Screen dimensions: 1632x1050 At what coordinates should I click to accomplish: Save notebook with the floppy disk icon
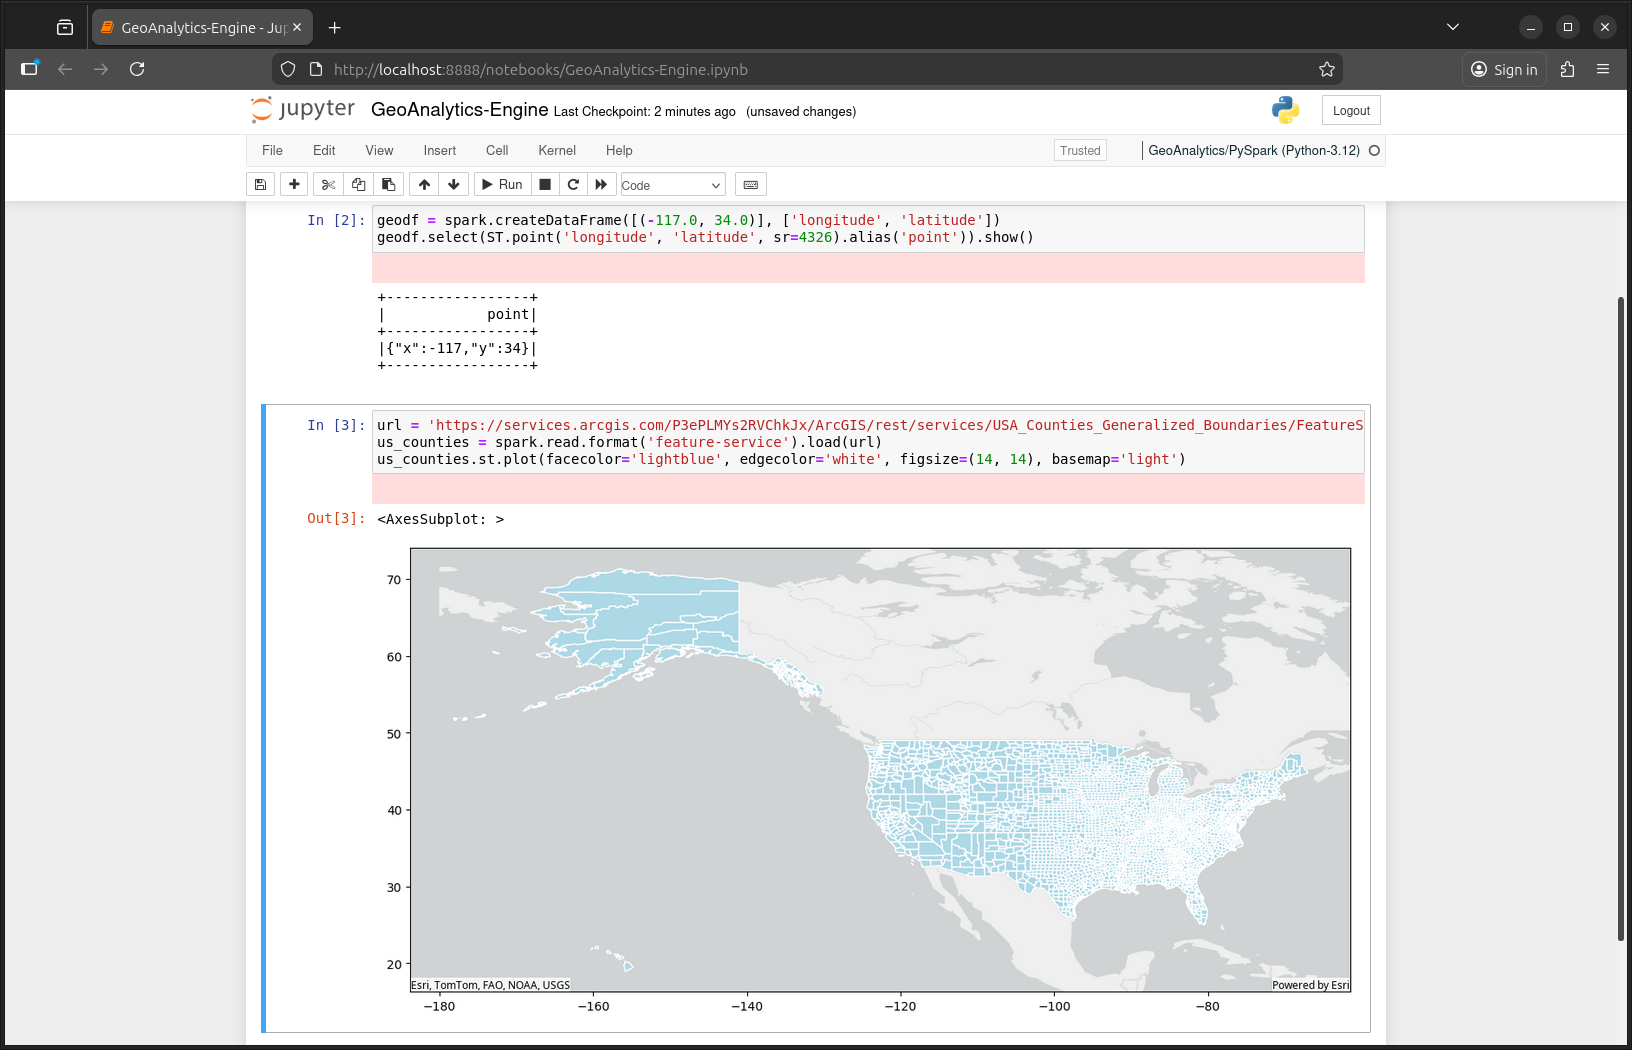[x=260, y=184]
